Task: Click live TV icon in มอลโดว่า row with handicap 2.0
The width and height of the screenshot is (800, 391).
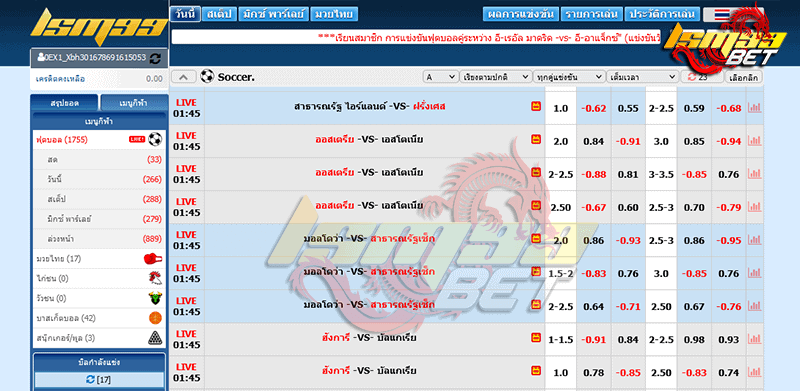Action: [536, 238]
